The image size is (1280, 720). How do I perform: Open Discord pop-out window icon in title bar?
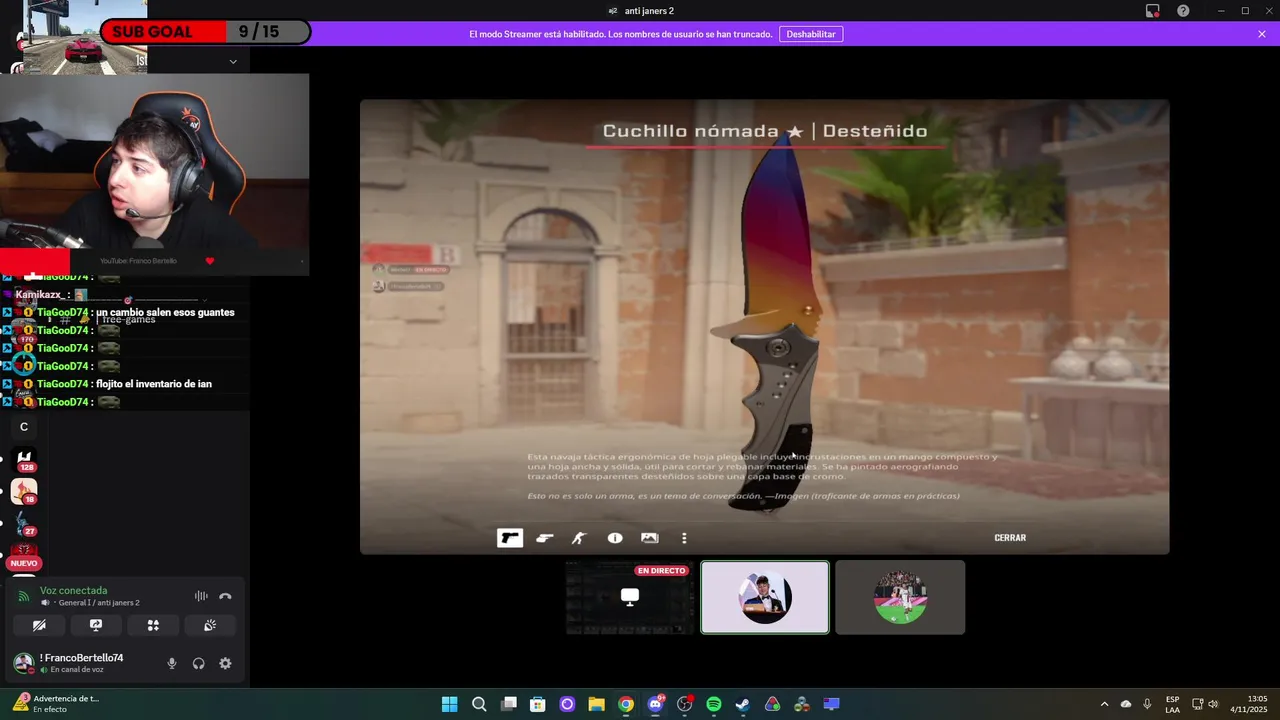point(1153,11)
